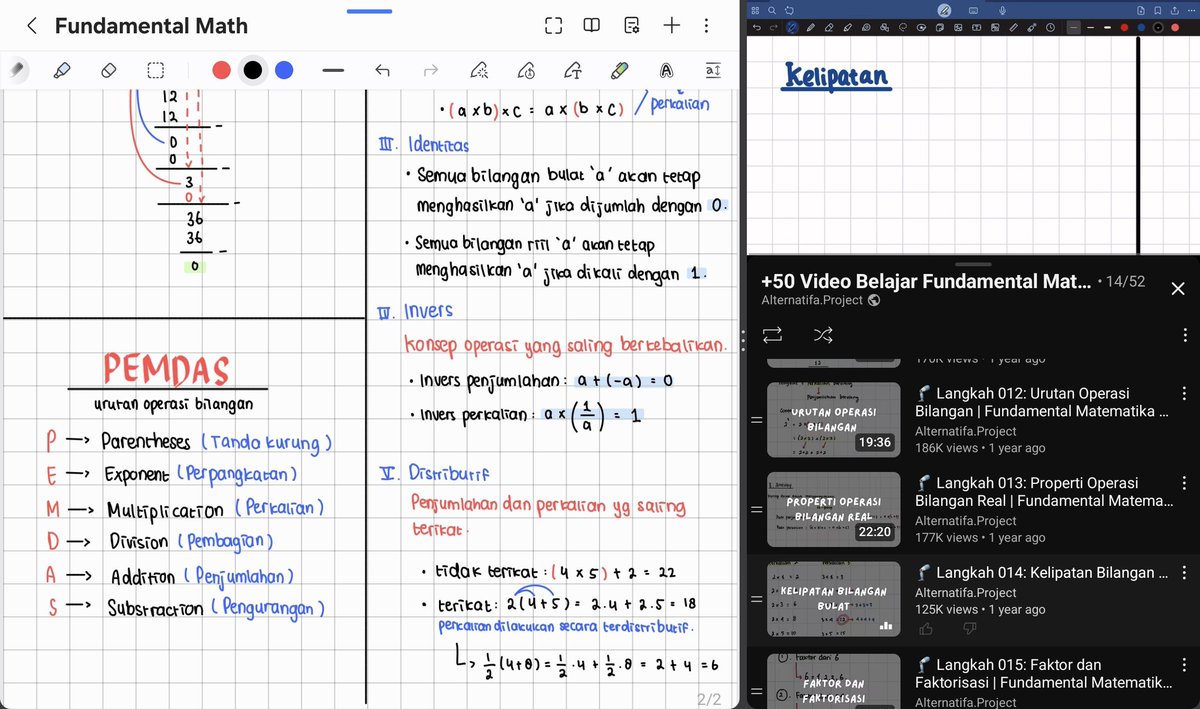Play Langkah 013: Properti Operasi Bilangan Real
This screenshot has width=1200, height=709.
click(1044, 491)
